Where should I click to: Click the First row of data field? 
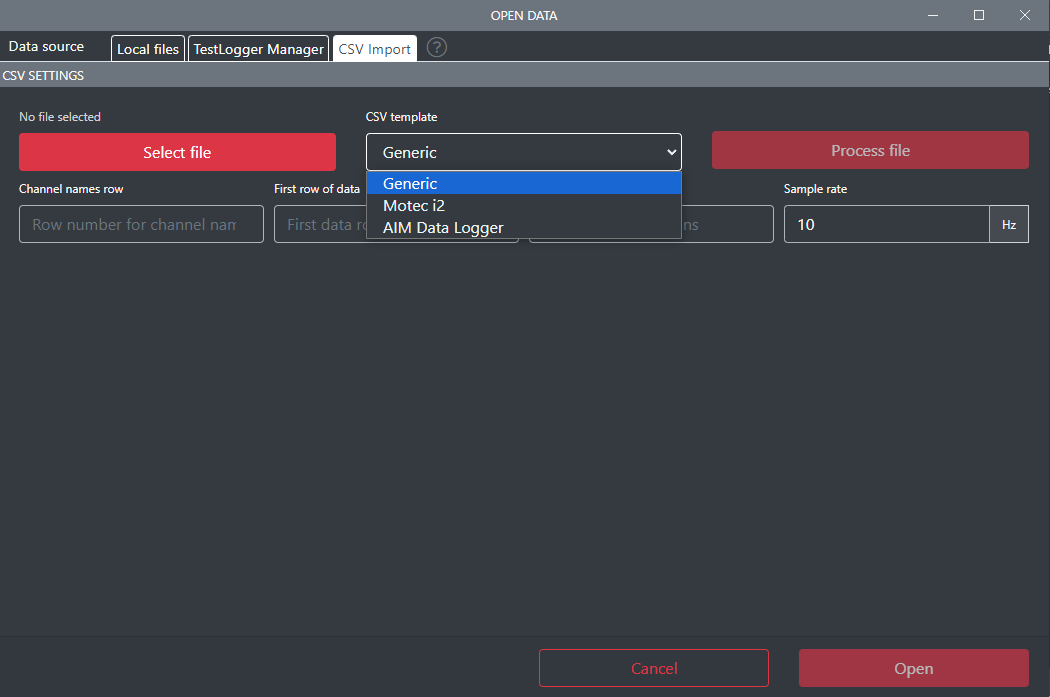click(320, 224)
